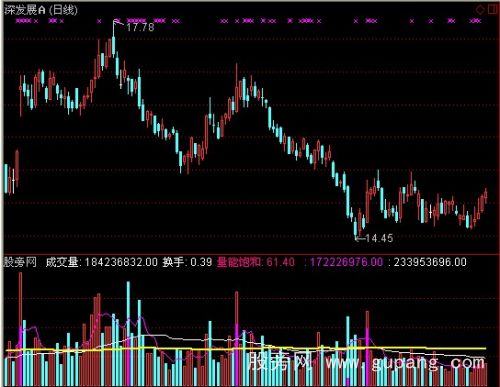Click the diamond icon beside the square window icon
The image size is (500, 387).
(x=480, y=10)
